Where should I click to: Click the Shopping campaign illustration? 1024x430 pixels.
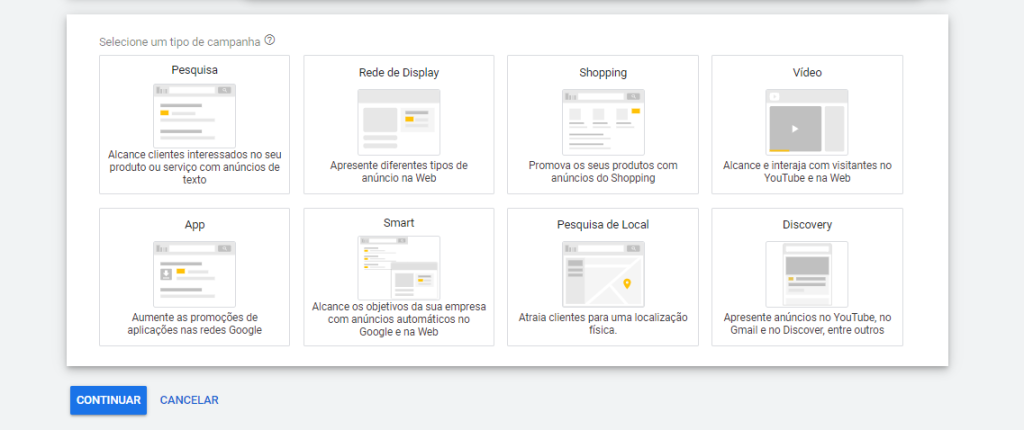(603, 122)
